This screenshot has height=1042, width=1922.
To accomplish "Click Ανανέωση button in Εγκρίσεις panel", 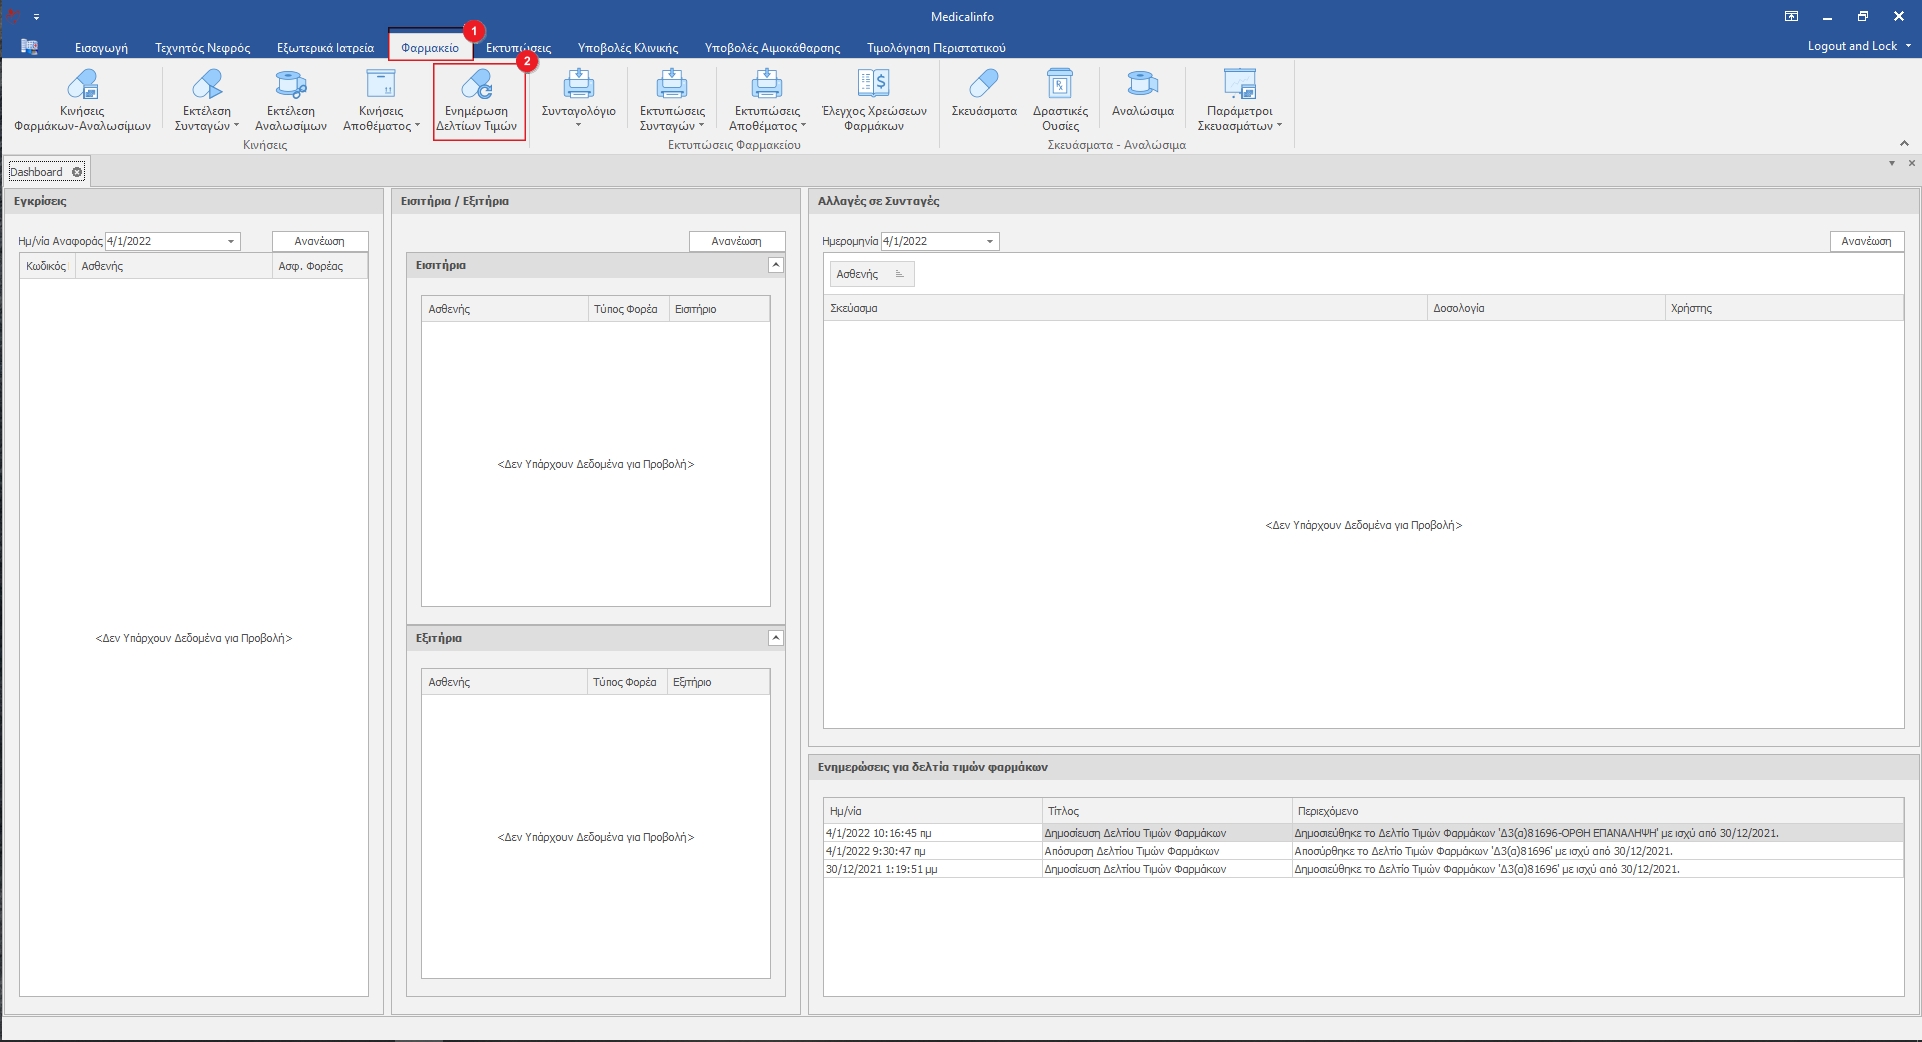I will [320, 242].
